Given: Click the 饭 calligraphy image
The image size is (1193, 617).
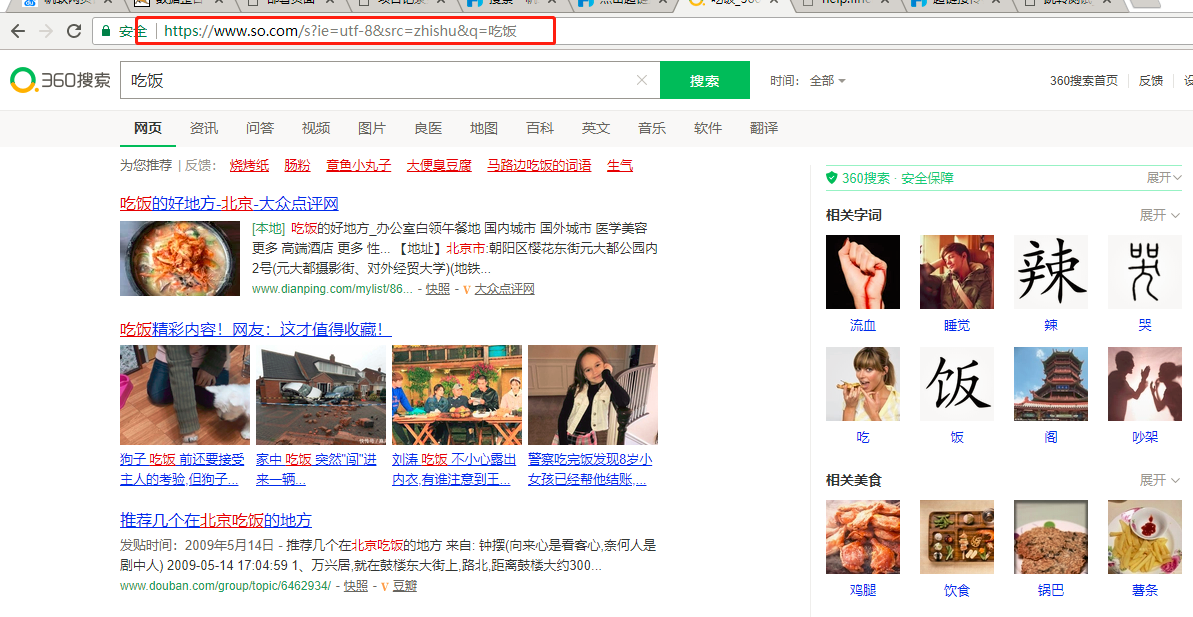Looking at the screenshot, I should (x=957, y=384).
